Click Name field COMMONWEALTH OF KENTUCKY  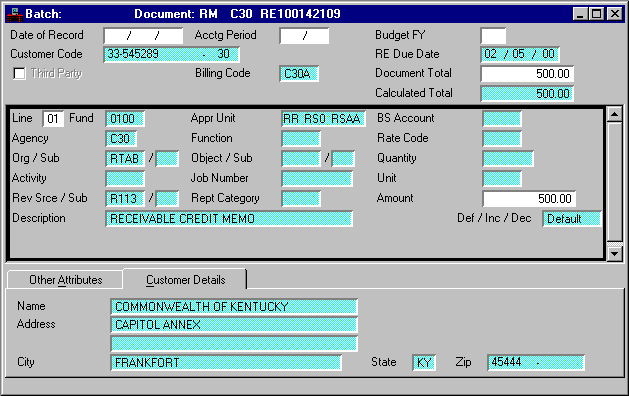[x=234, y=307]
